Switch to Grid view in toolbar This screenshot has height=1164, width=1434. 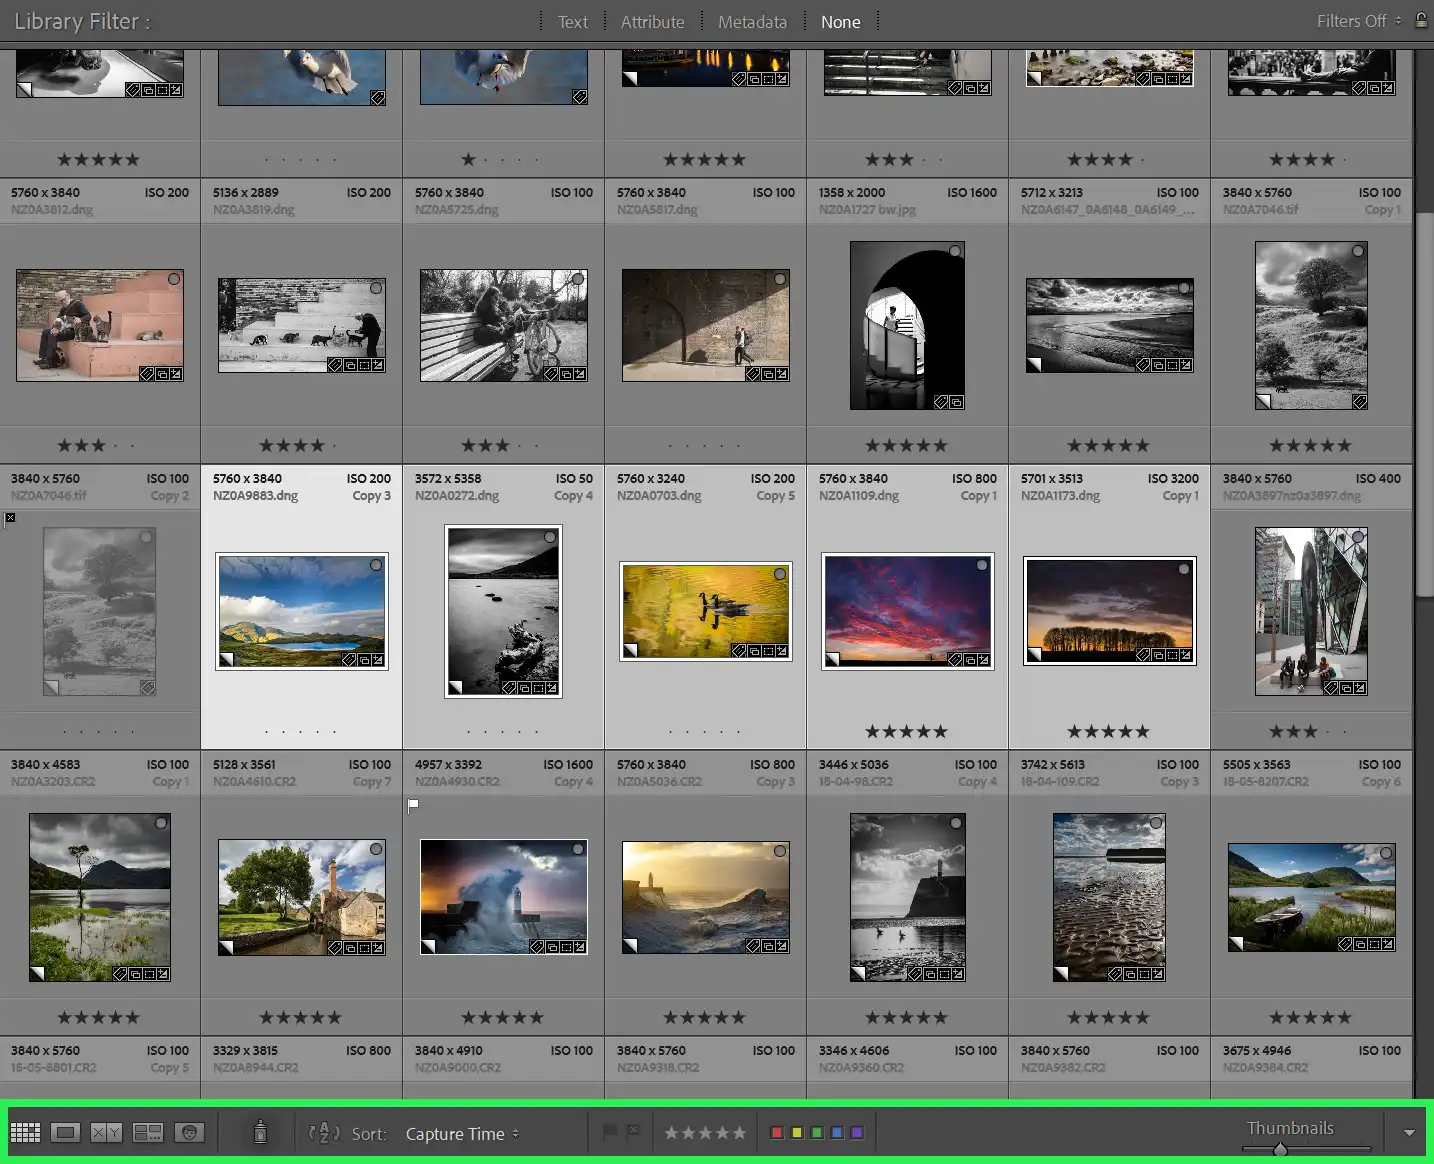click(25, 1132)
